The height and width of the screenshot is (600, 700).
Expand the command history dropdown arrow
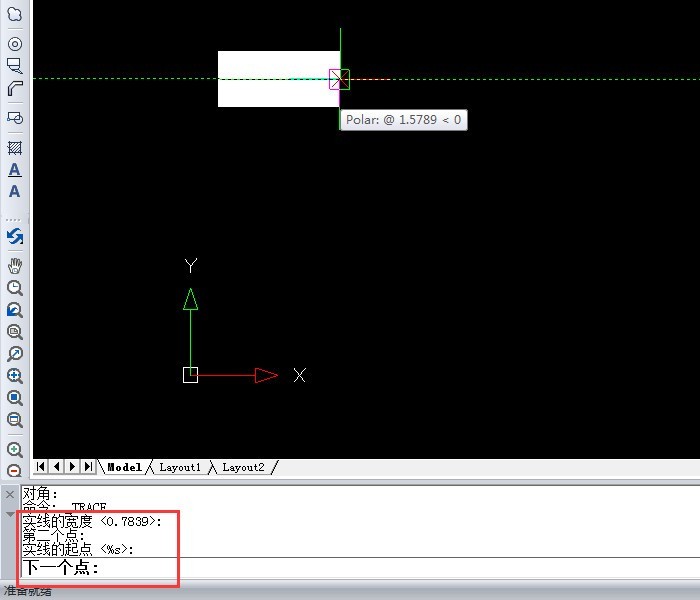9,514
